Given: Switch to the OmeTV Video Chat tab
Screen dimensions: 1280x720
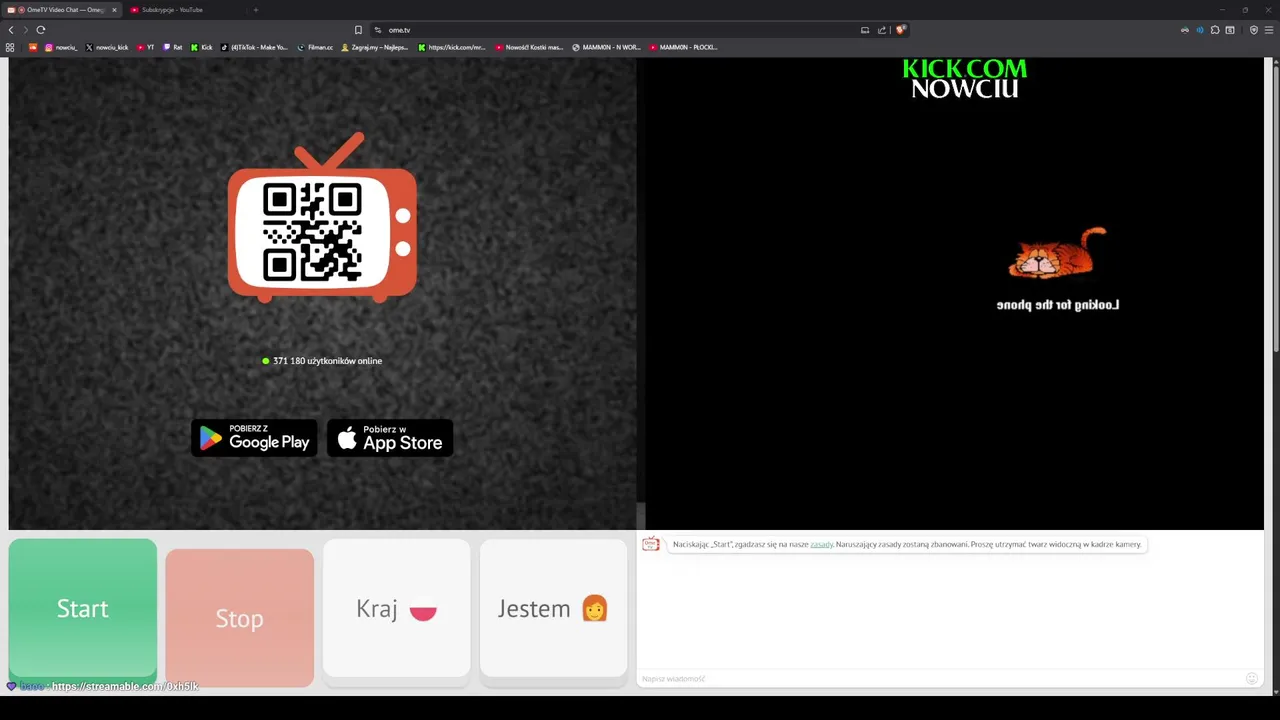Looking at the screenshot, I should click(62, 10).
